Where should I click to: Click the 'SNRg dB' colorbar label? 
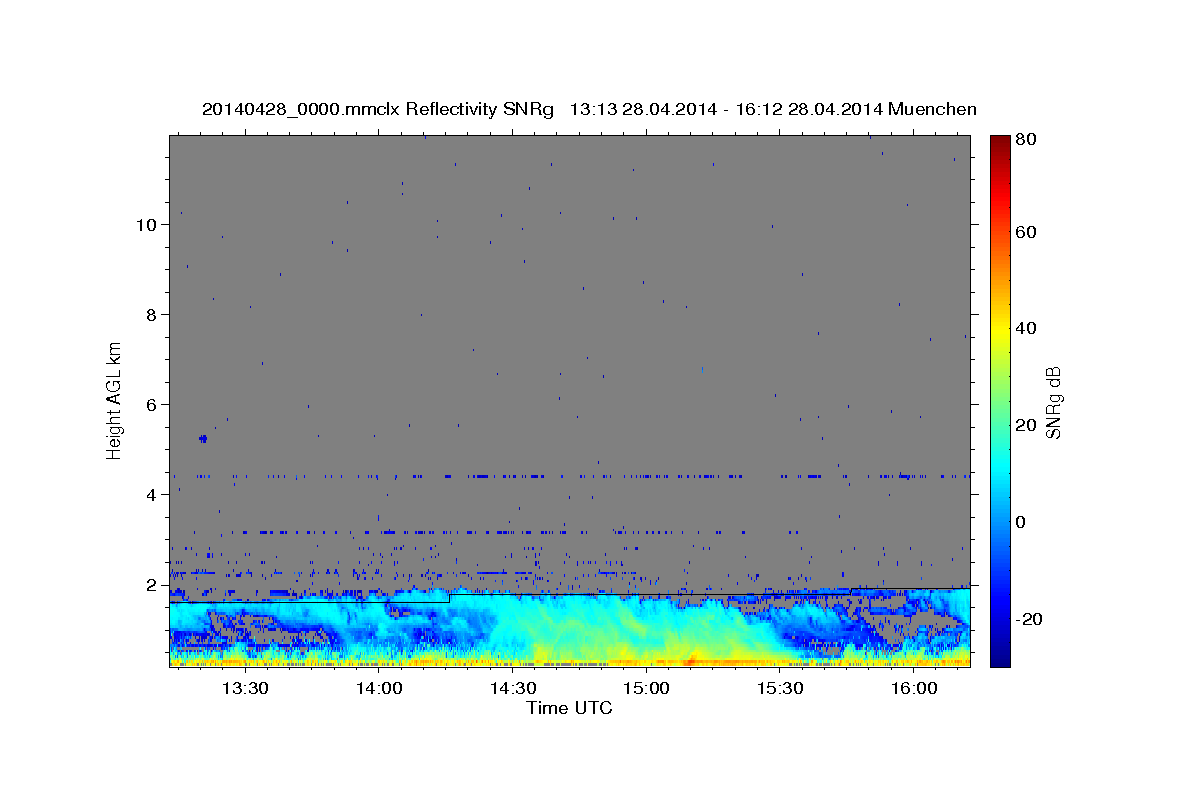1053,402
